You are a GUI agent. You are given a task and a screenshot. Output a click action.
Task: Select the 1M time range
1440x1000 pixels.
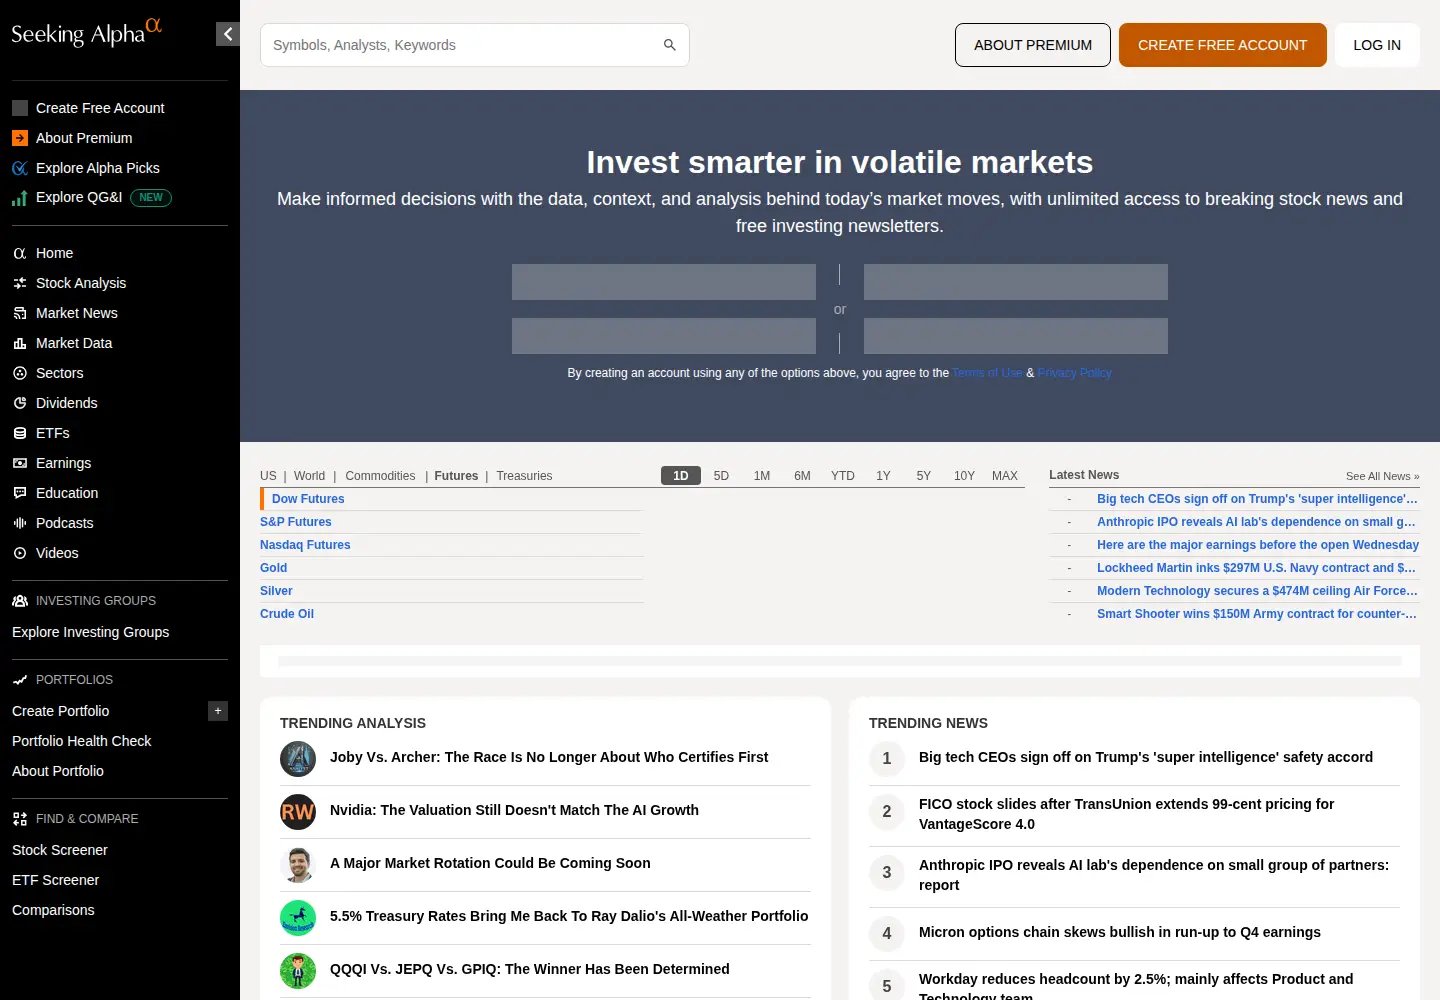coord(762,476)
